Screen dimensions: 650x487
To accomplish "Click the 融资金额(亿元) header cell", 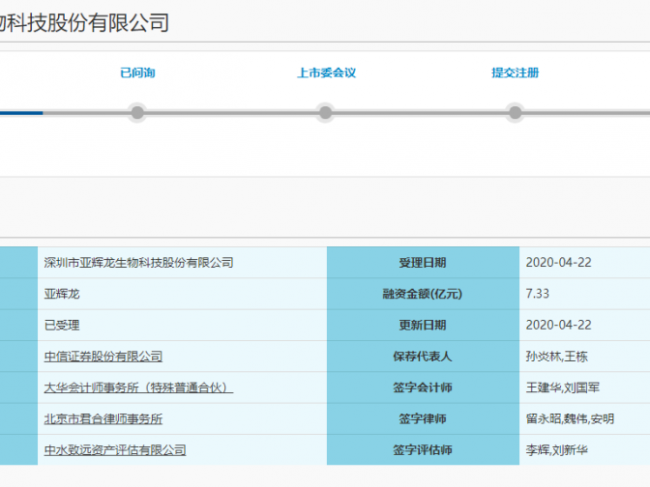I will point(423,294).
